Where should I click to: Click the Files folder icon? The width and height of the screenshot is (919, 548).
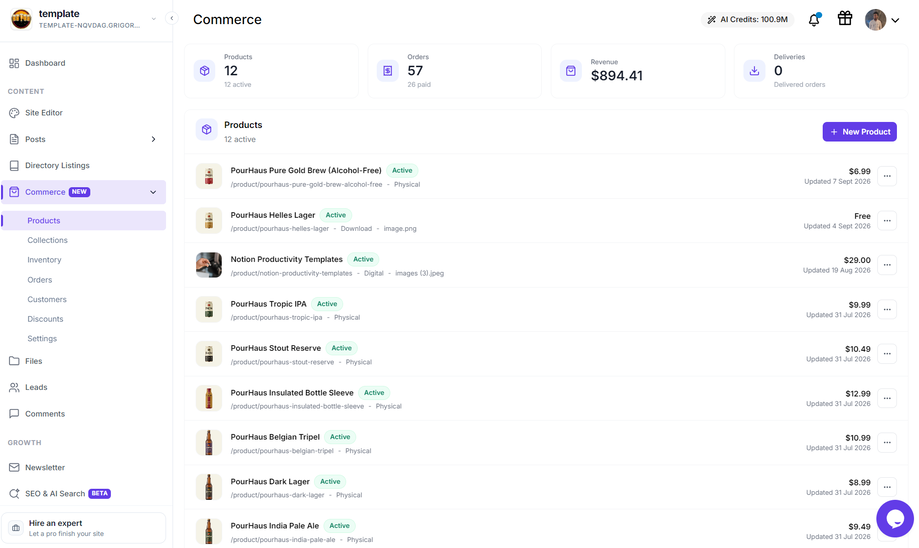click(14, 361)
